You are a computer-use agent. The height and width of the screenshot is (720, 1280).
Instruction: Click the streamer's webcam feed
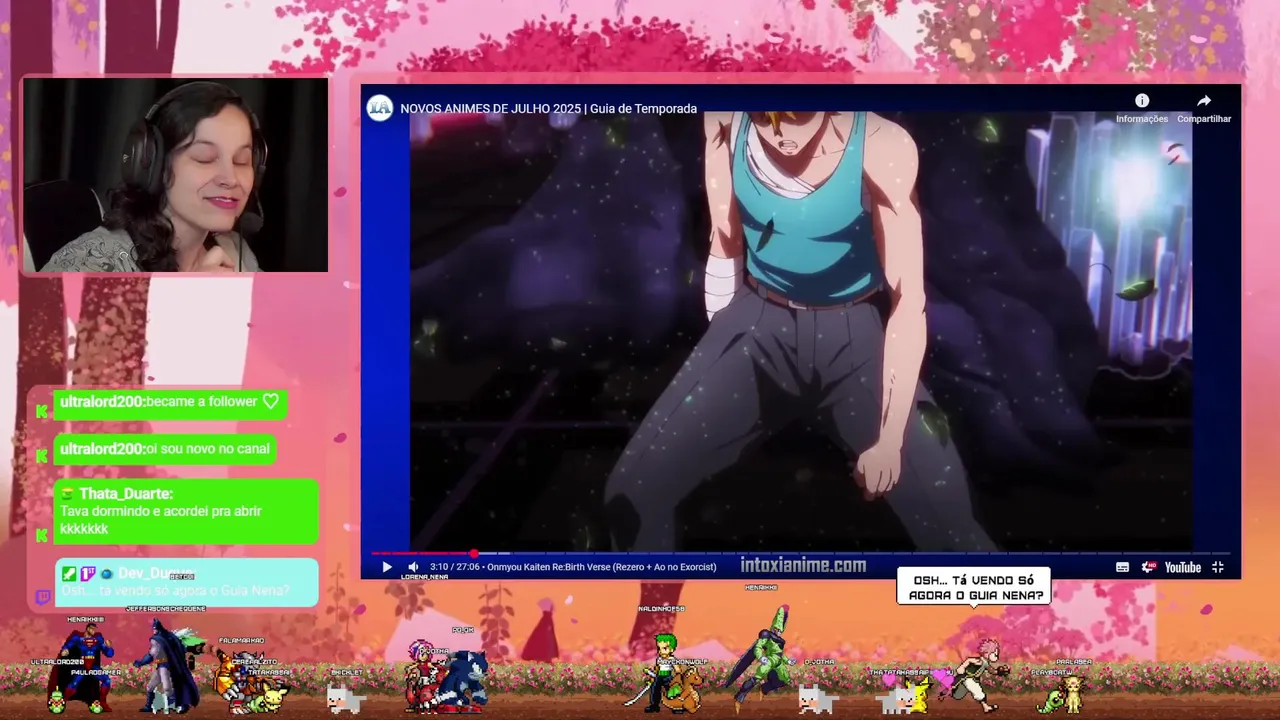[x=176, y=175]
